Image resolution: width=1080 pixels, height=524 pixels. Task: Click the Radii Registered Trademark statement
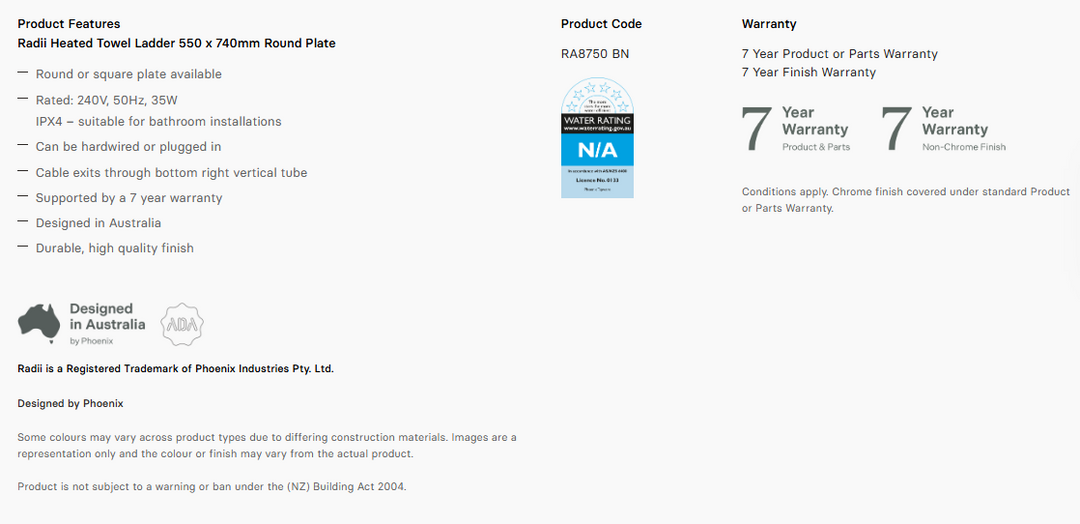[176, 369]
